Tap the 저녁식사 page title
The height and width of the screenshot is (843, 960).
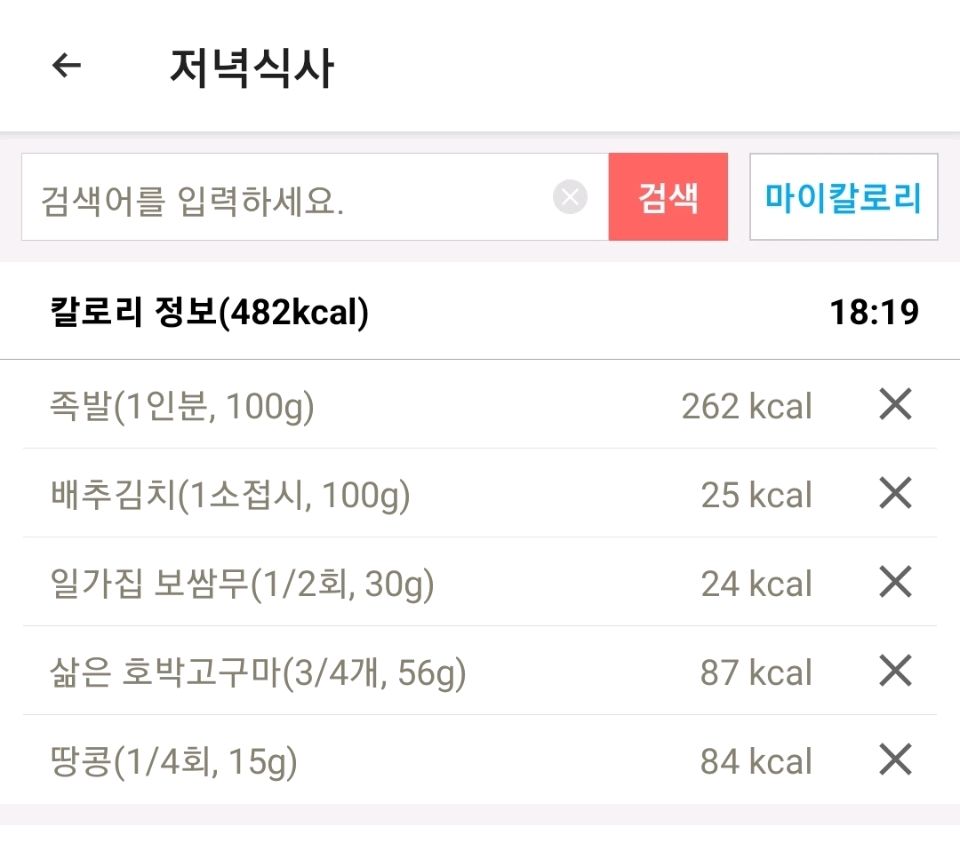[x=250, y=68]
